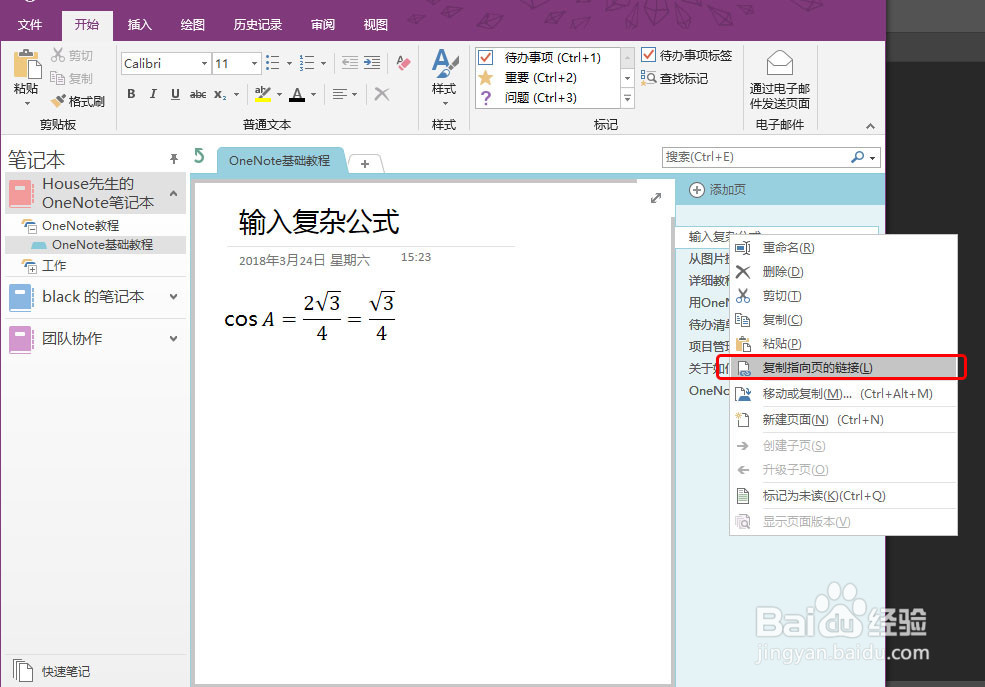Viewport: 985px width, 687px height.
Task: Insert a numbered list
Action: click(307, 63)
